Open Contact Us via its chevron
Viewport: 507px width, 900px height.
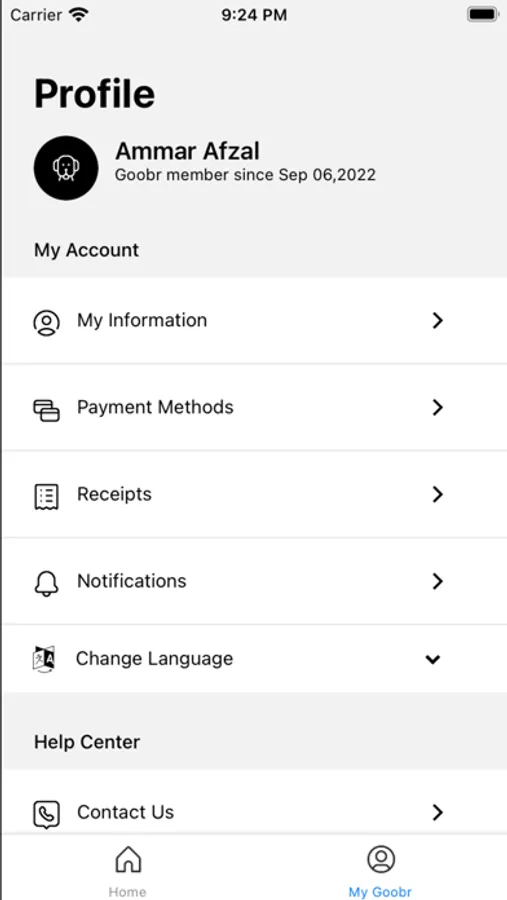(x=438, y=812)
